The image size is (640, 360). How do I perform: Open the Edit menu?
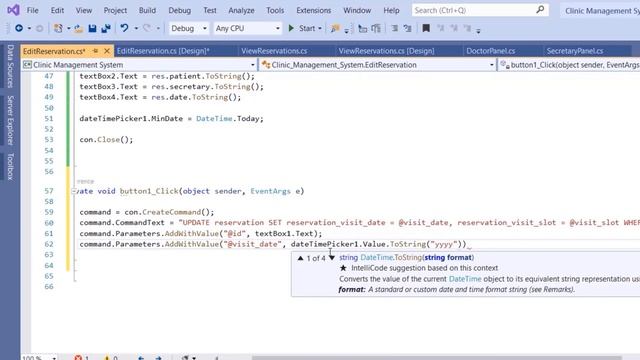pyautogui.click(x=57, y=10)
